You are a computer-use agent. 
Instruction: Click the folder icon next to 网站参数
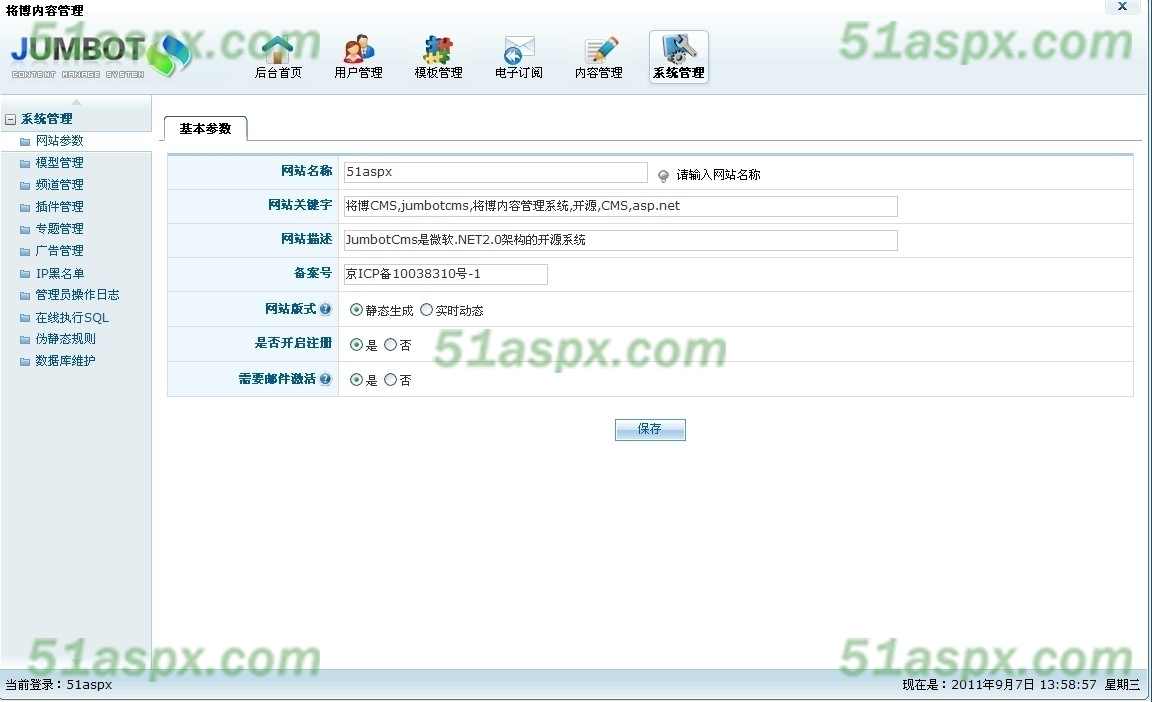[25, 141]
